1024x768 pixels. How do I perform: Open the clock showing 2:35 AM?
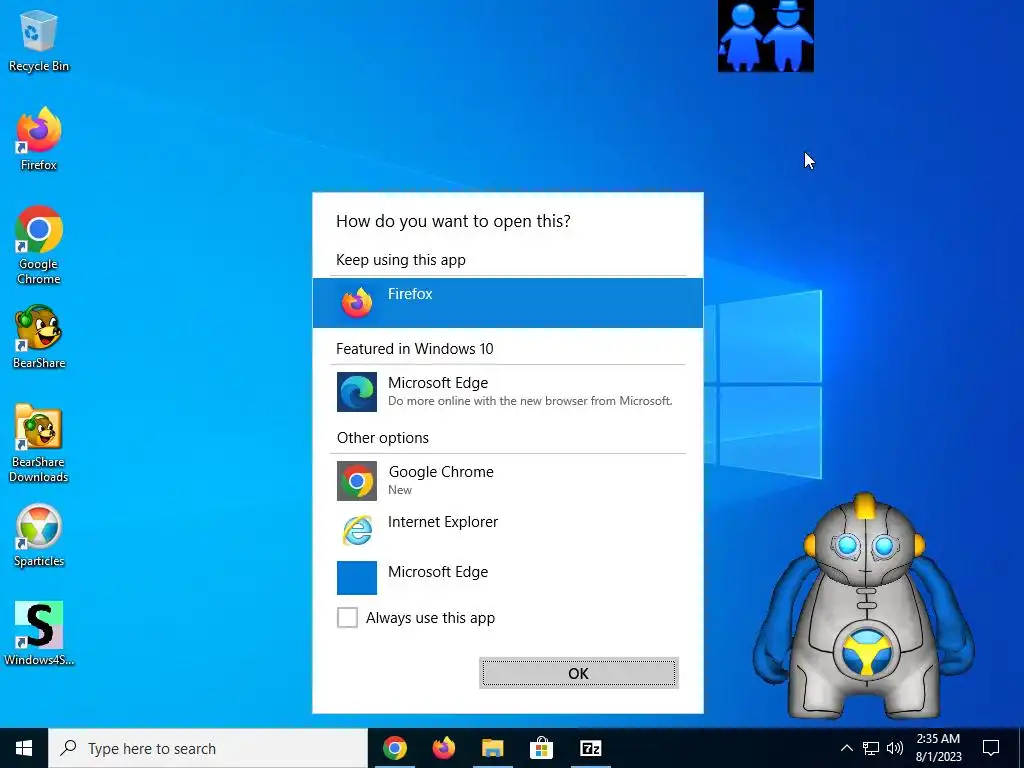(938, 748)
